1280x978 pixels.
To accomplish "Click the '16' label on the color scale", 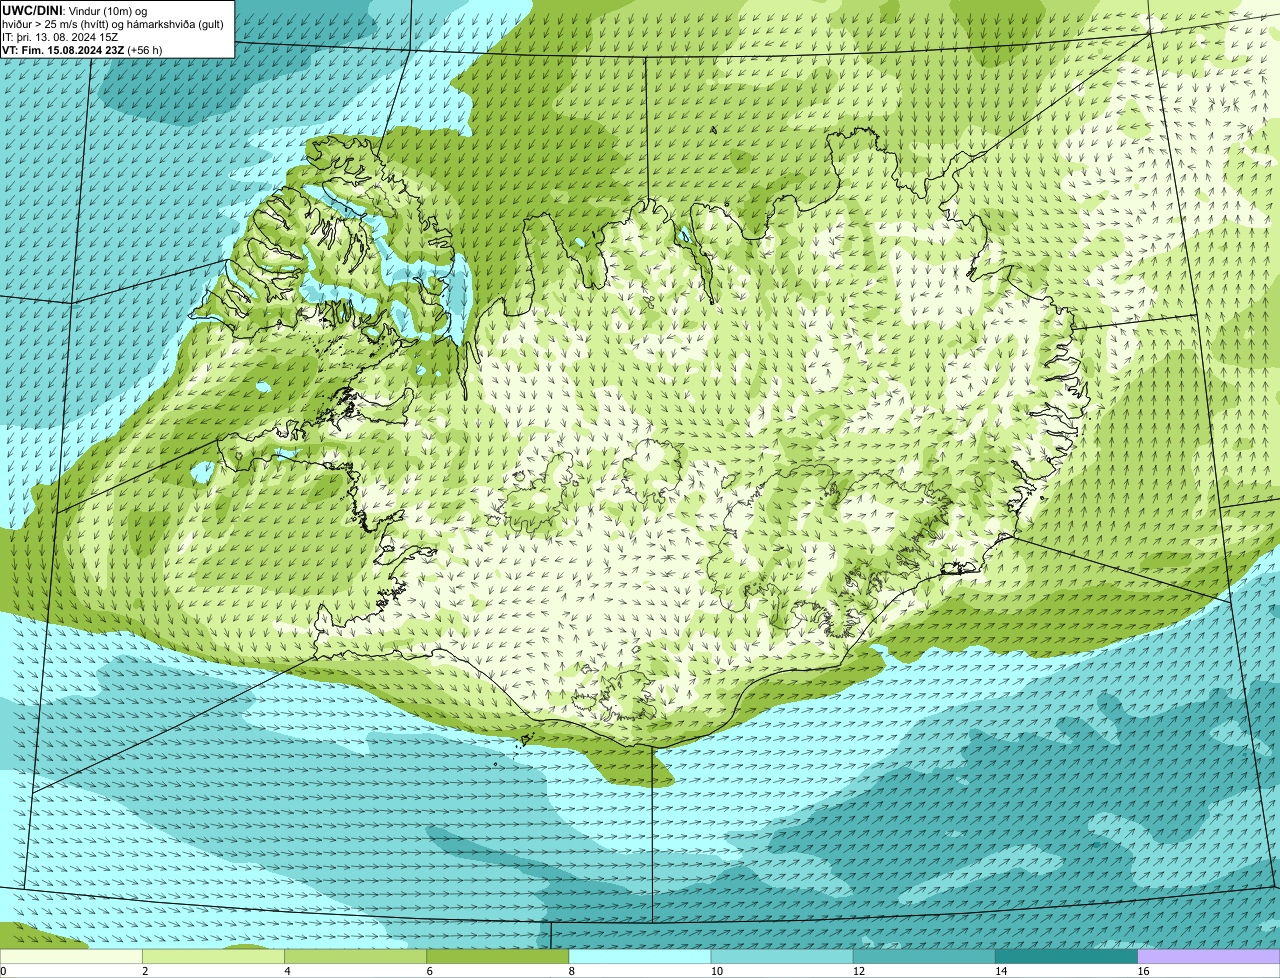I will pos(1143,971).
